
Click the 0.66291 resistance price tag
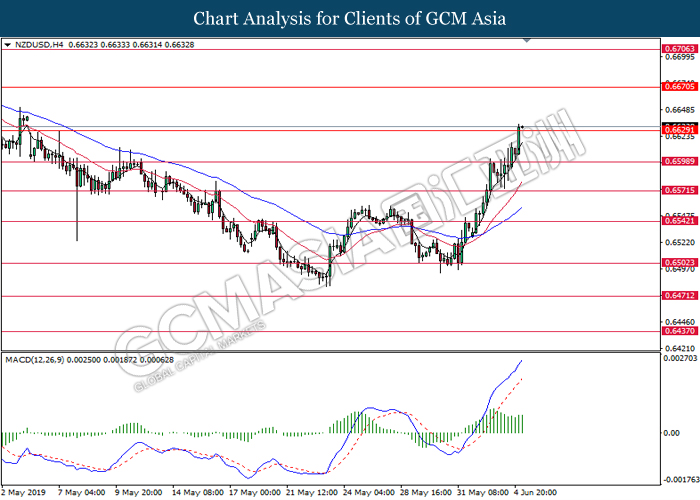(x=677, y=130)
